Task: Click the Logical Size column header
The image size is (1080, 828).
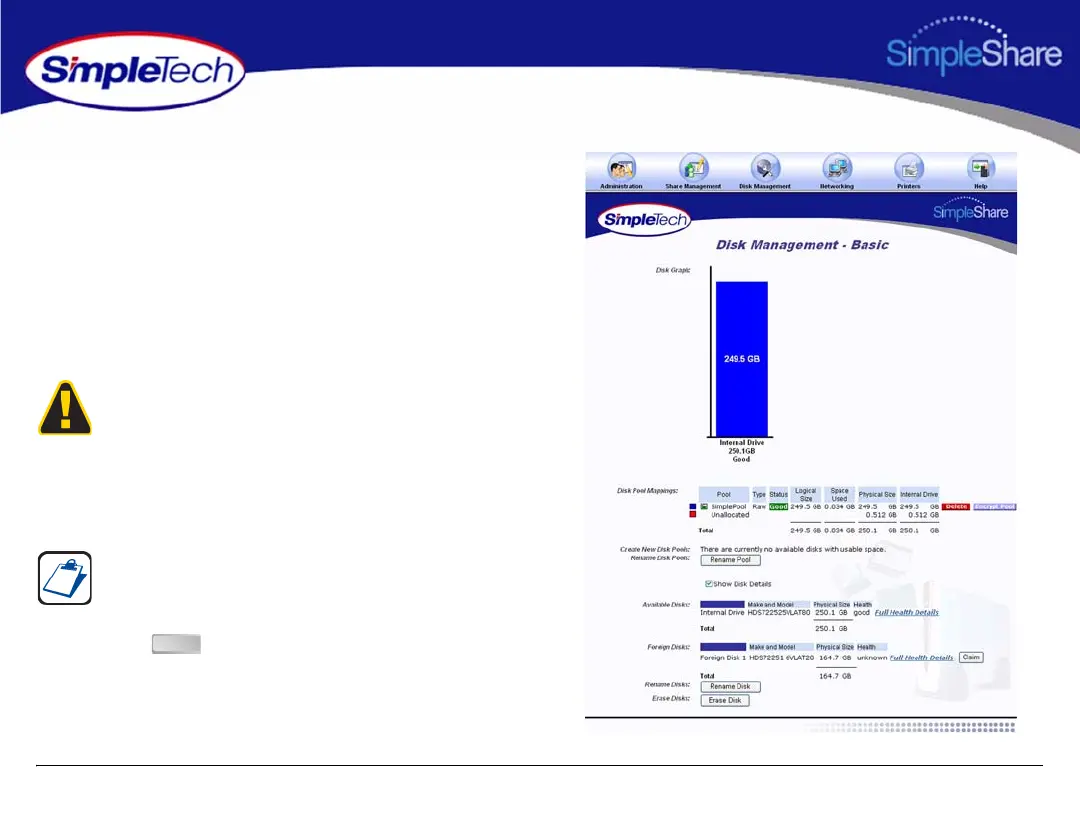Action: pyautogui.click(x=806, y=495)
